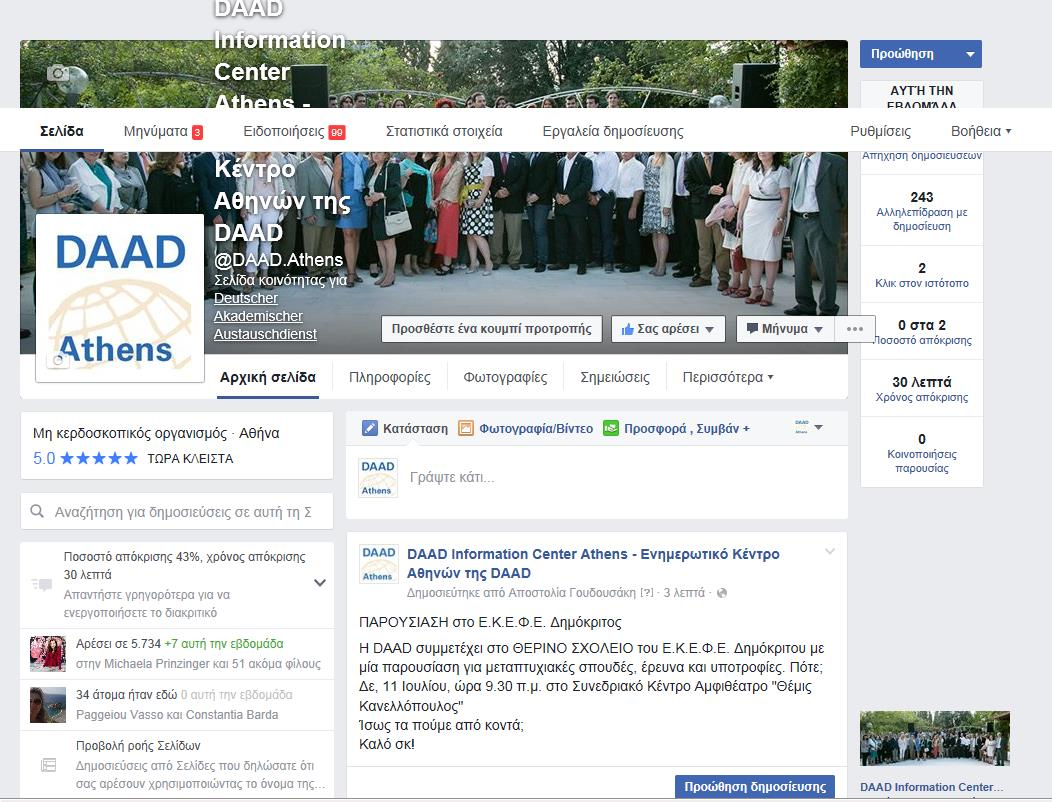The image size is (1052, 802).
Task: Open the Ρυθμίσεις page settings
Action: 880,131
